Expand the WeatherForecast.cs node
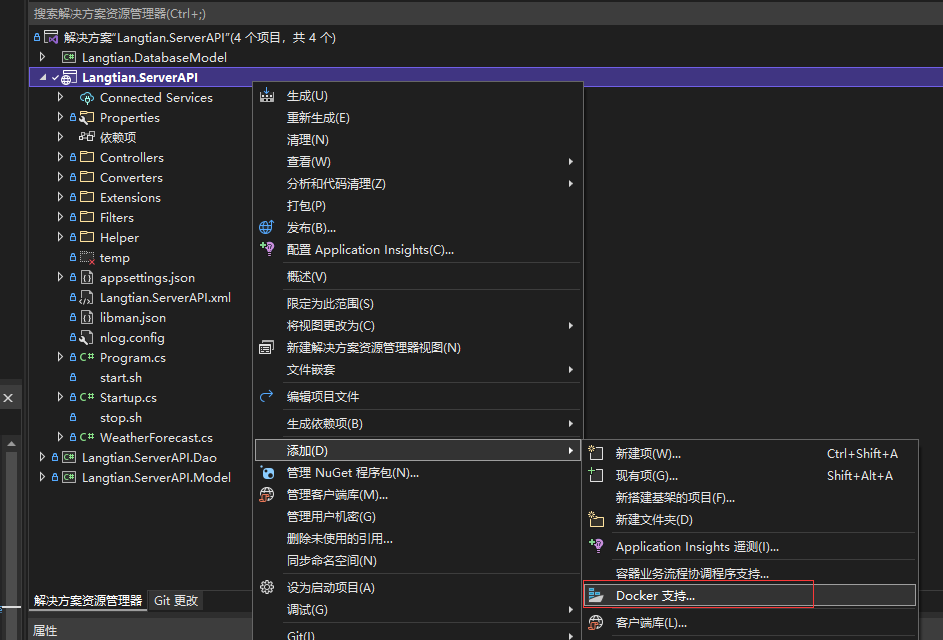 coord(60,437)
